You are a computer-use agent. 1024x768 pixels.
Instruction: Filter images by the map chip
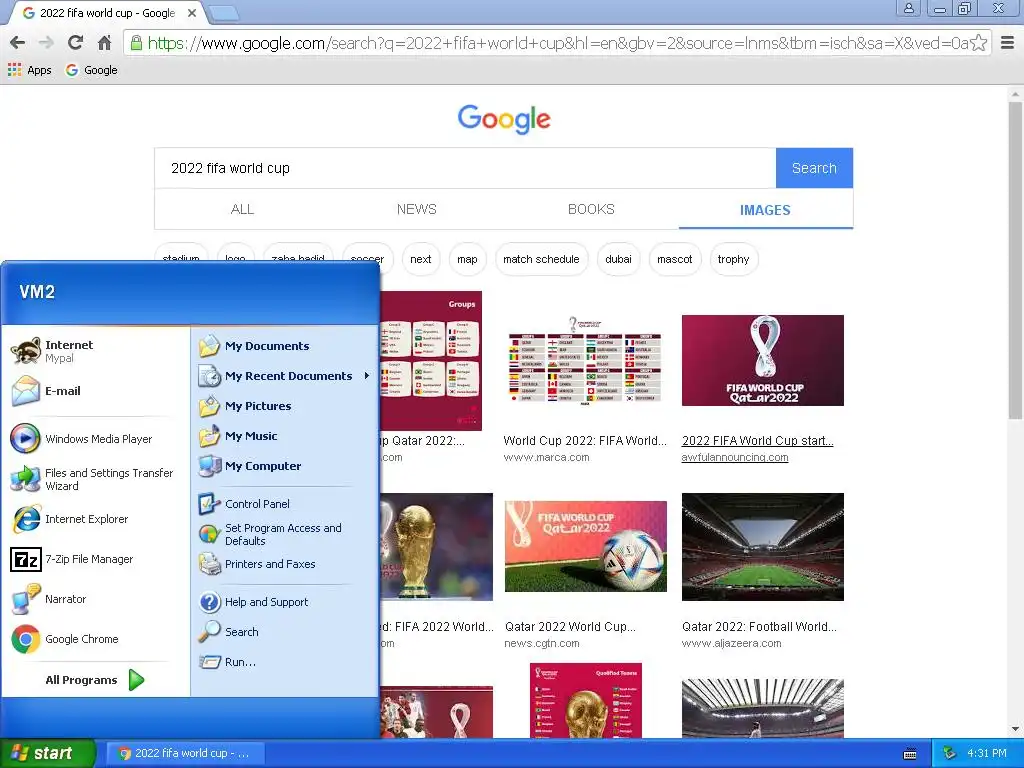pos(467,259)
